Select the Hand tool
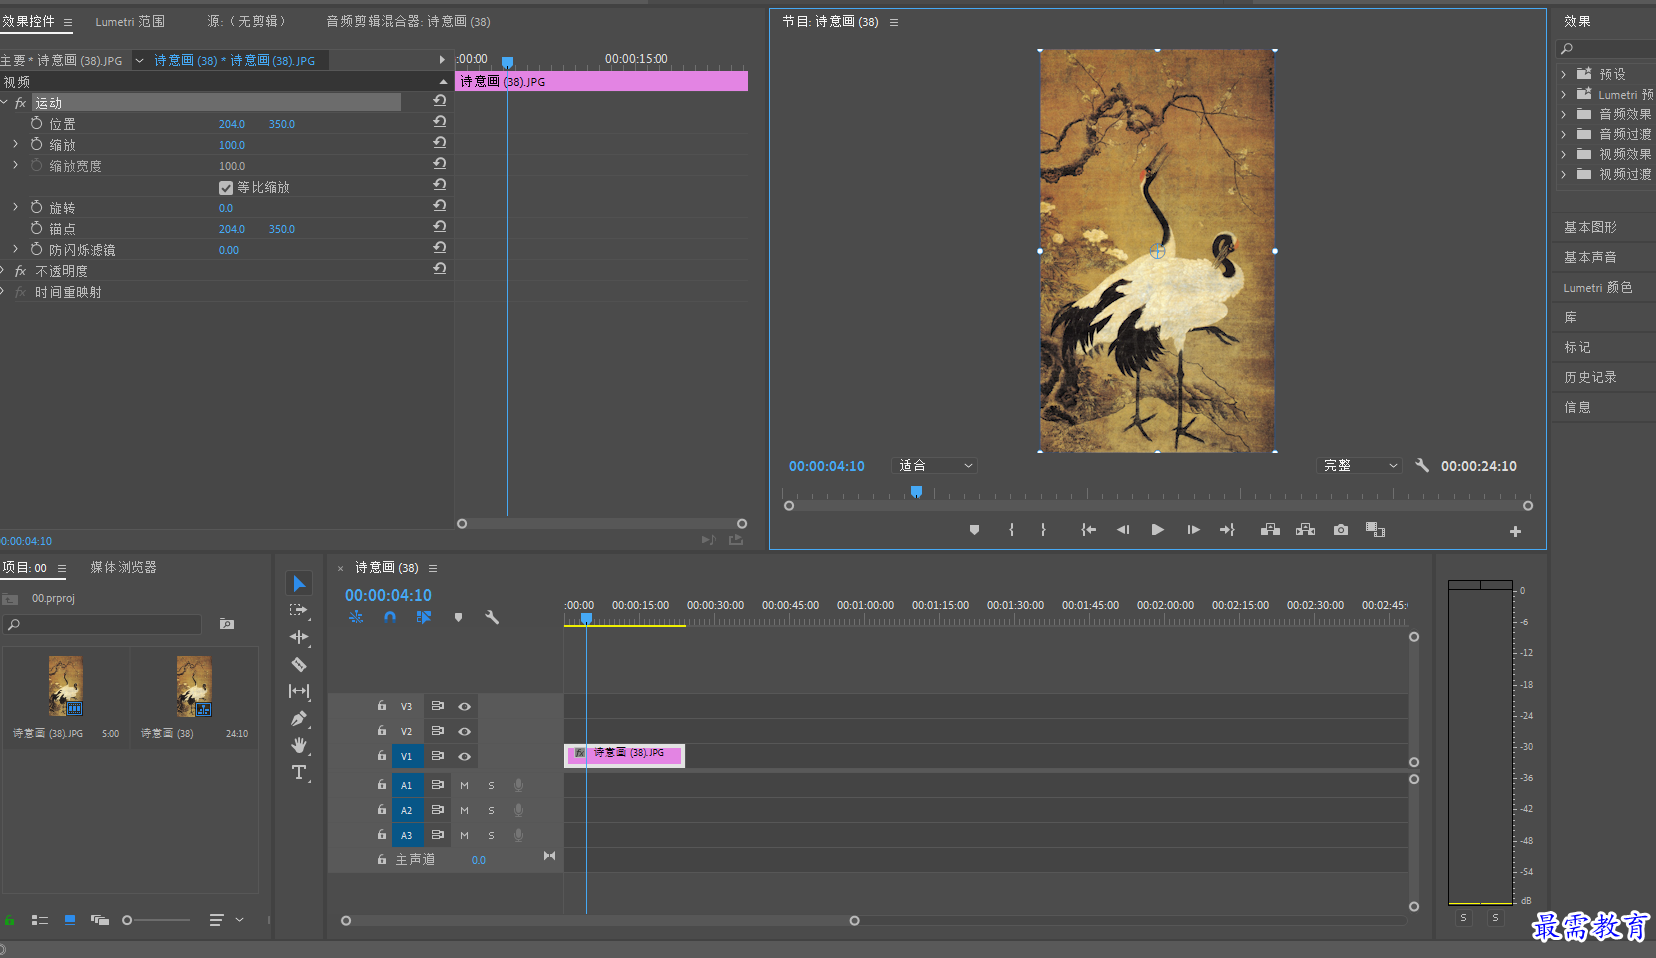 [x=299, y=745]
